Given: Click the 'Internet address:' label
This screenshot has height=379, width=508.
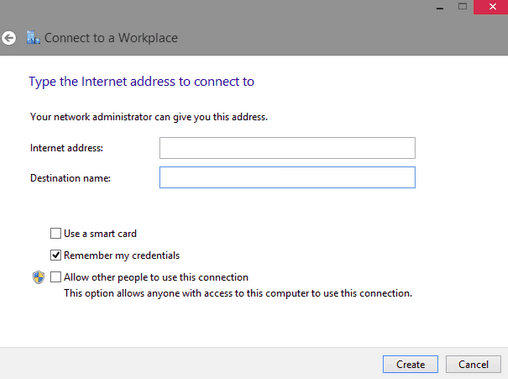Looking at the screenshot, I should pyautogui.click(x=67, y=148).
